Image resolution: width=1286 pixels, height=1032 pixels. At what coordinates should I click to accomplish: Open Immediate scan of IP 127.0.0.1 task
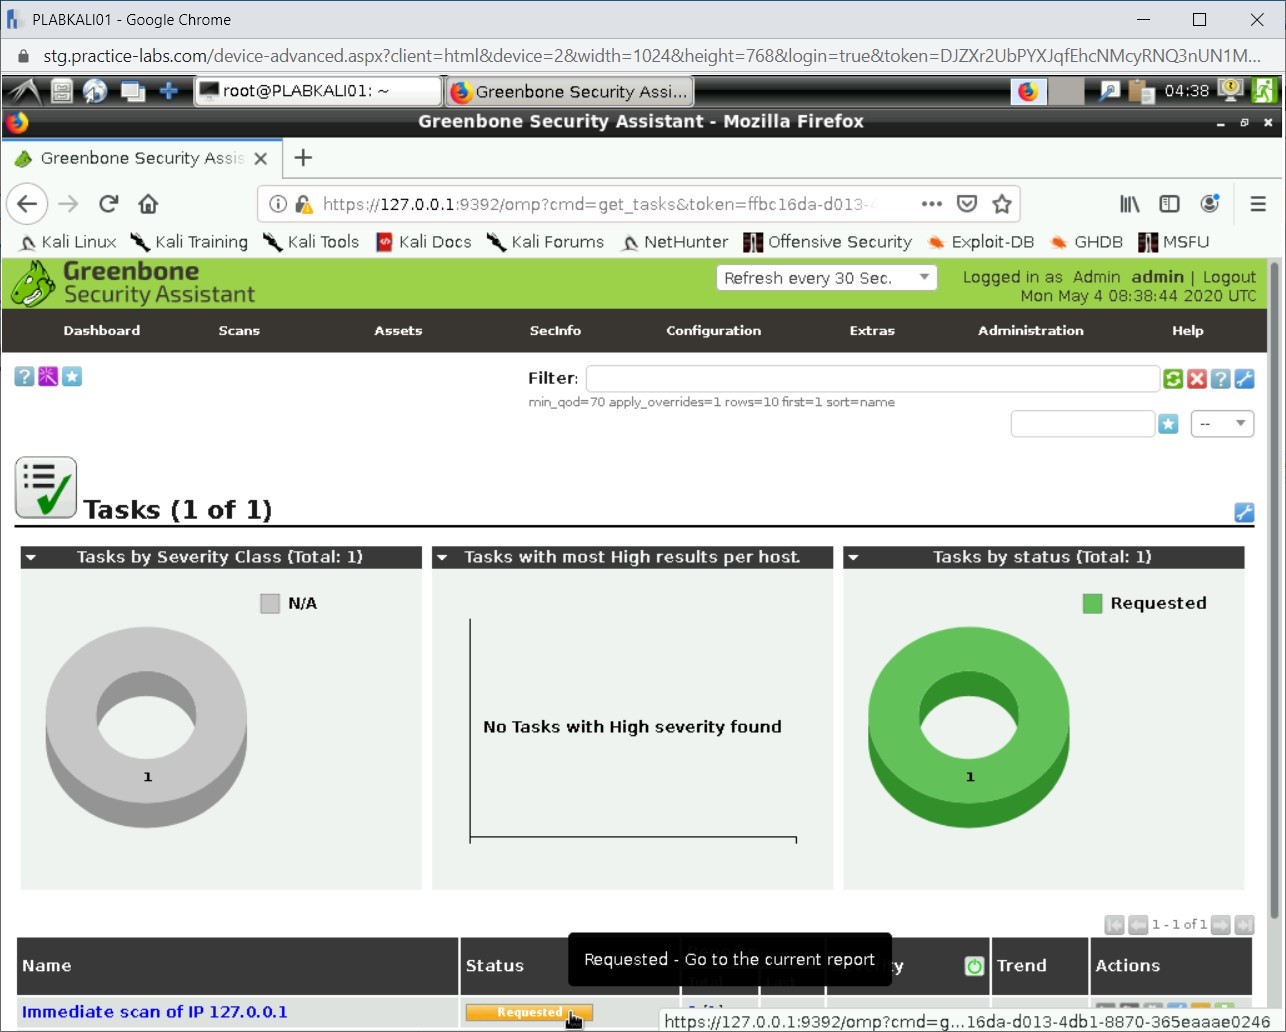pos(155,1012)
